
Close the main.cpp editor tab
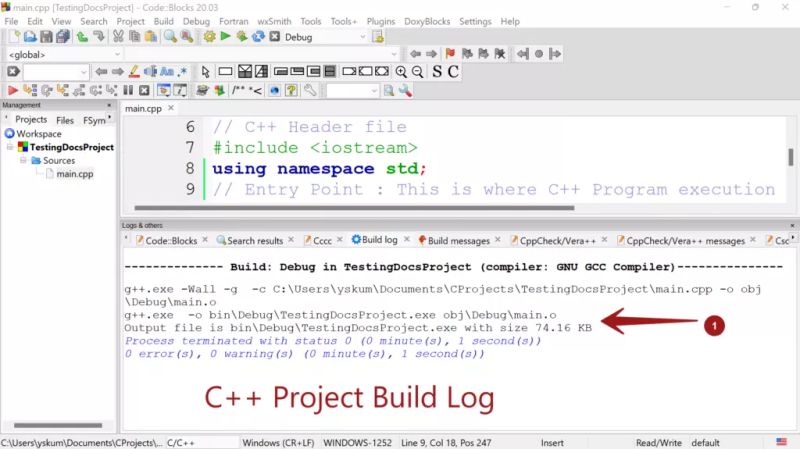coord(171,108)
